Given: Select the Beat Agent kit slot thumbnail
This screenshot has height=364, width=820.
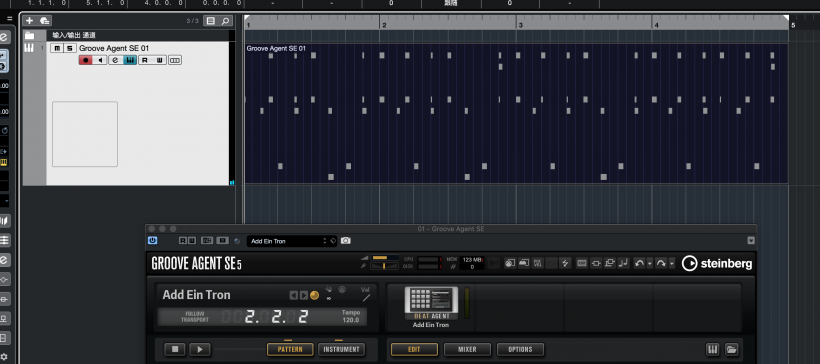Looking at the screenshot, I should [431, 303].
